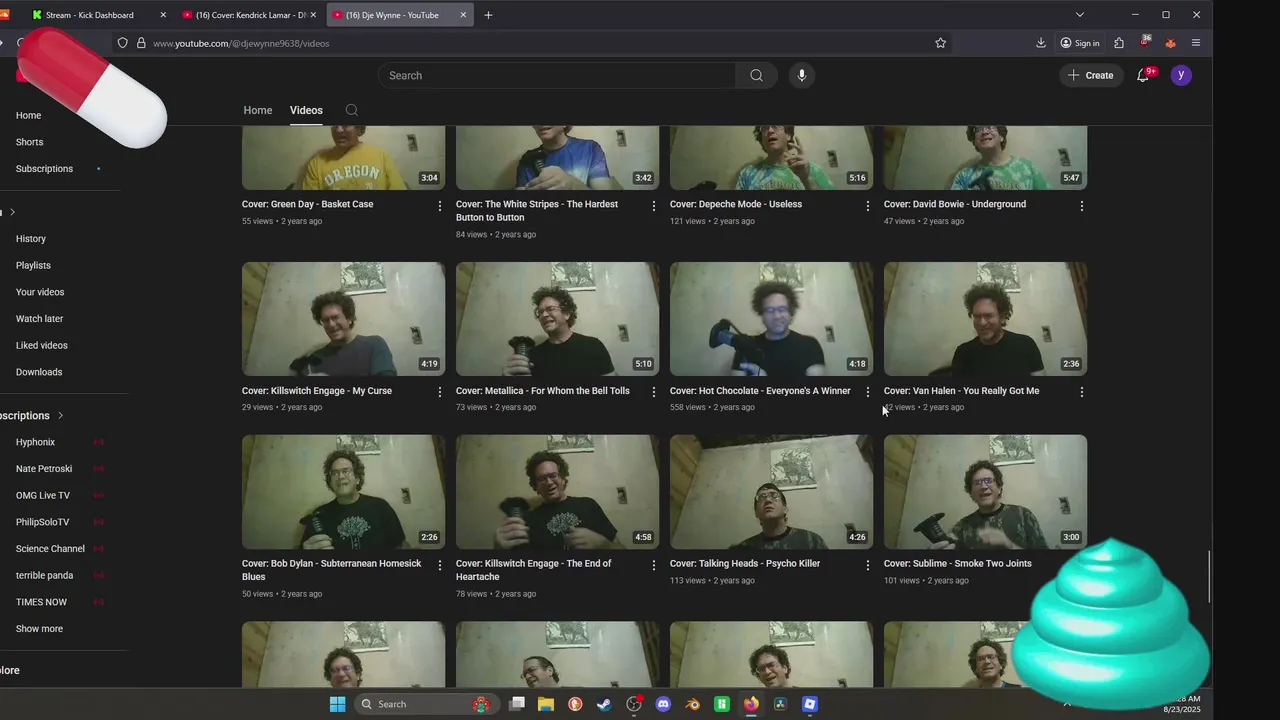This screenshot has height=720, width=1280.
Task: Open options for Metallica Bell Tolls video
Action: 654,392
